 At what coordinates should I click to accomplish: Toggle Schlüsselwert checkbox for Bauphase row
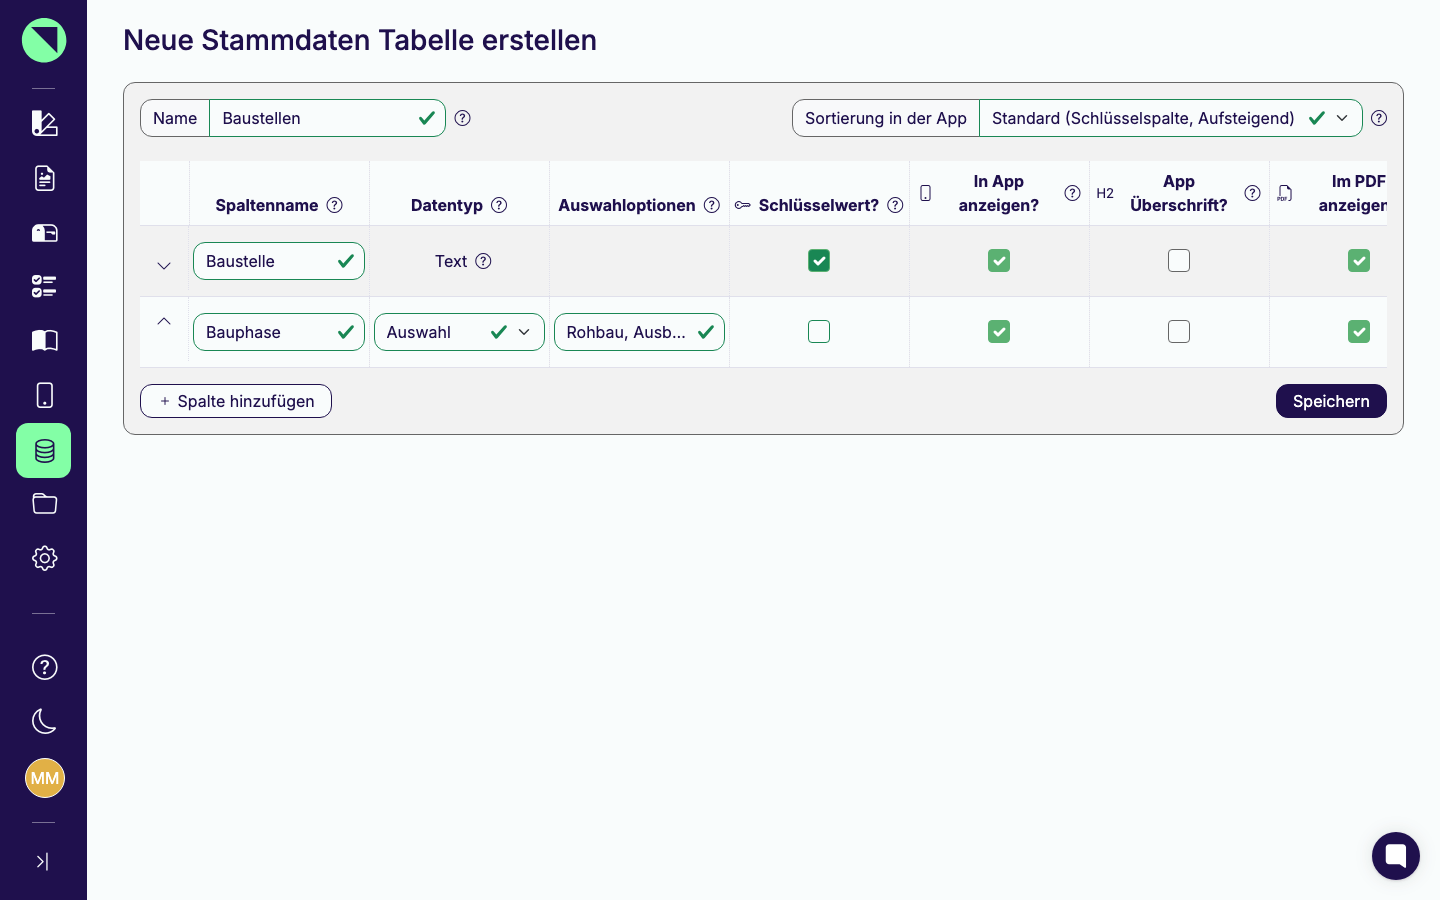click(819, 332)
